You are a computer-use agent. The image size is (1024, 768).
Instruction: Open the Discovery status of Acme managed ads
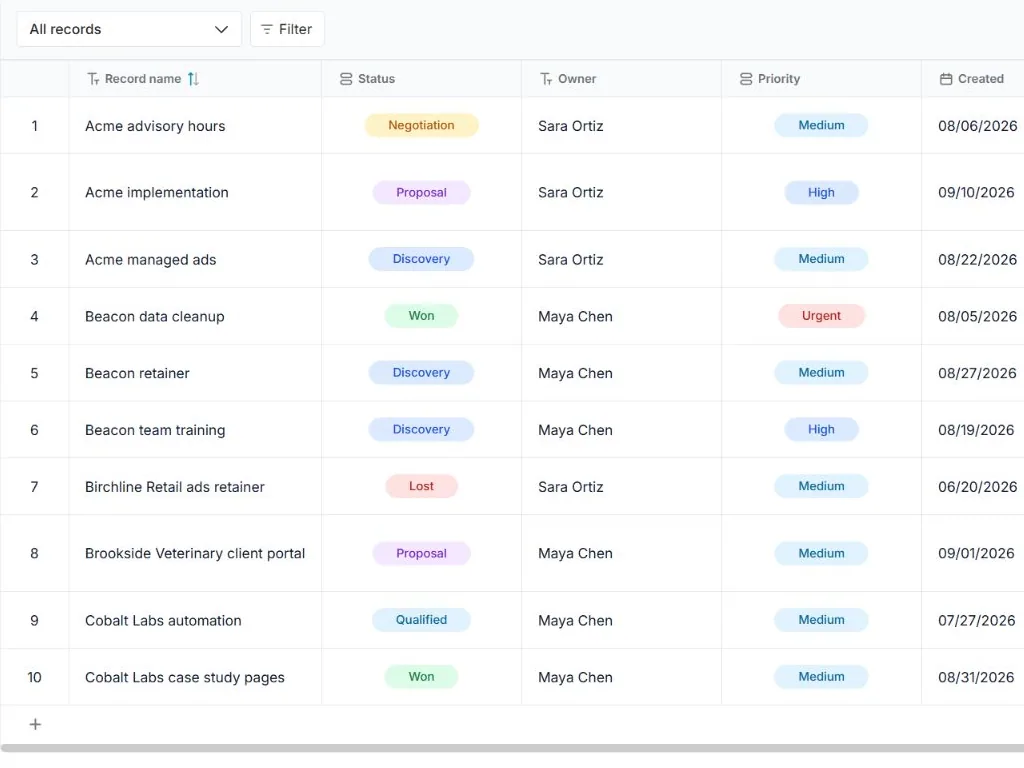421,259
